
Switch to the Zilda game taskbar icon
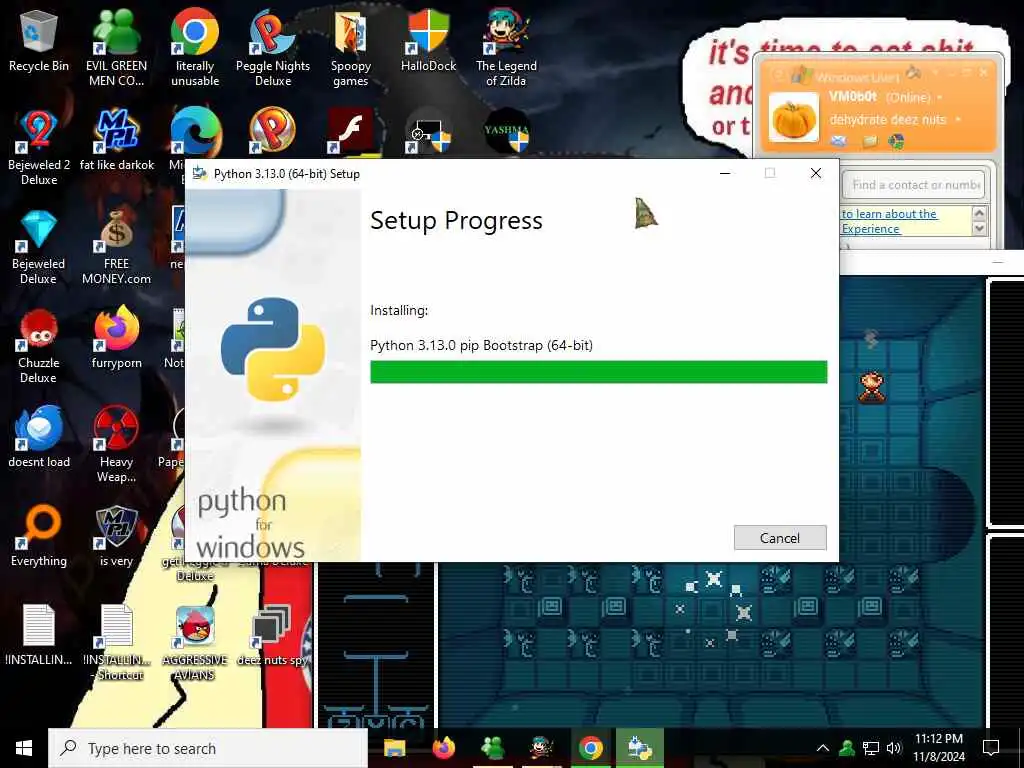541,748
